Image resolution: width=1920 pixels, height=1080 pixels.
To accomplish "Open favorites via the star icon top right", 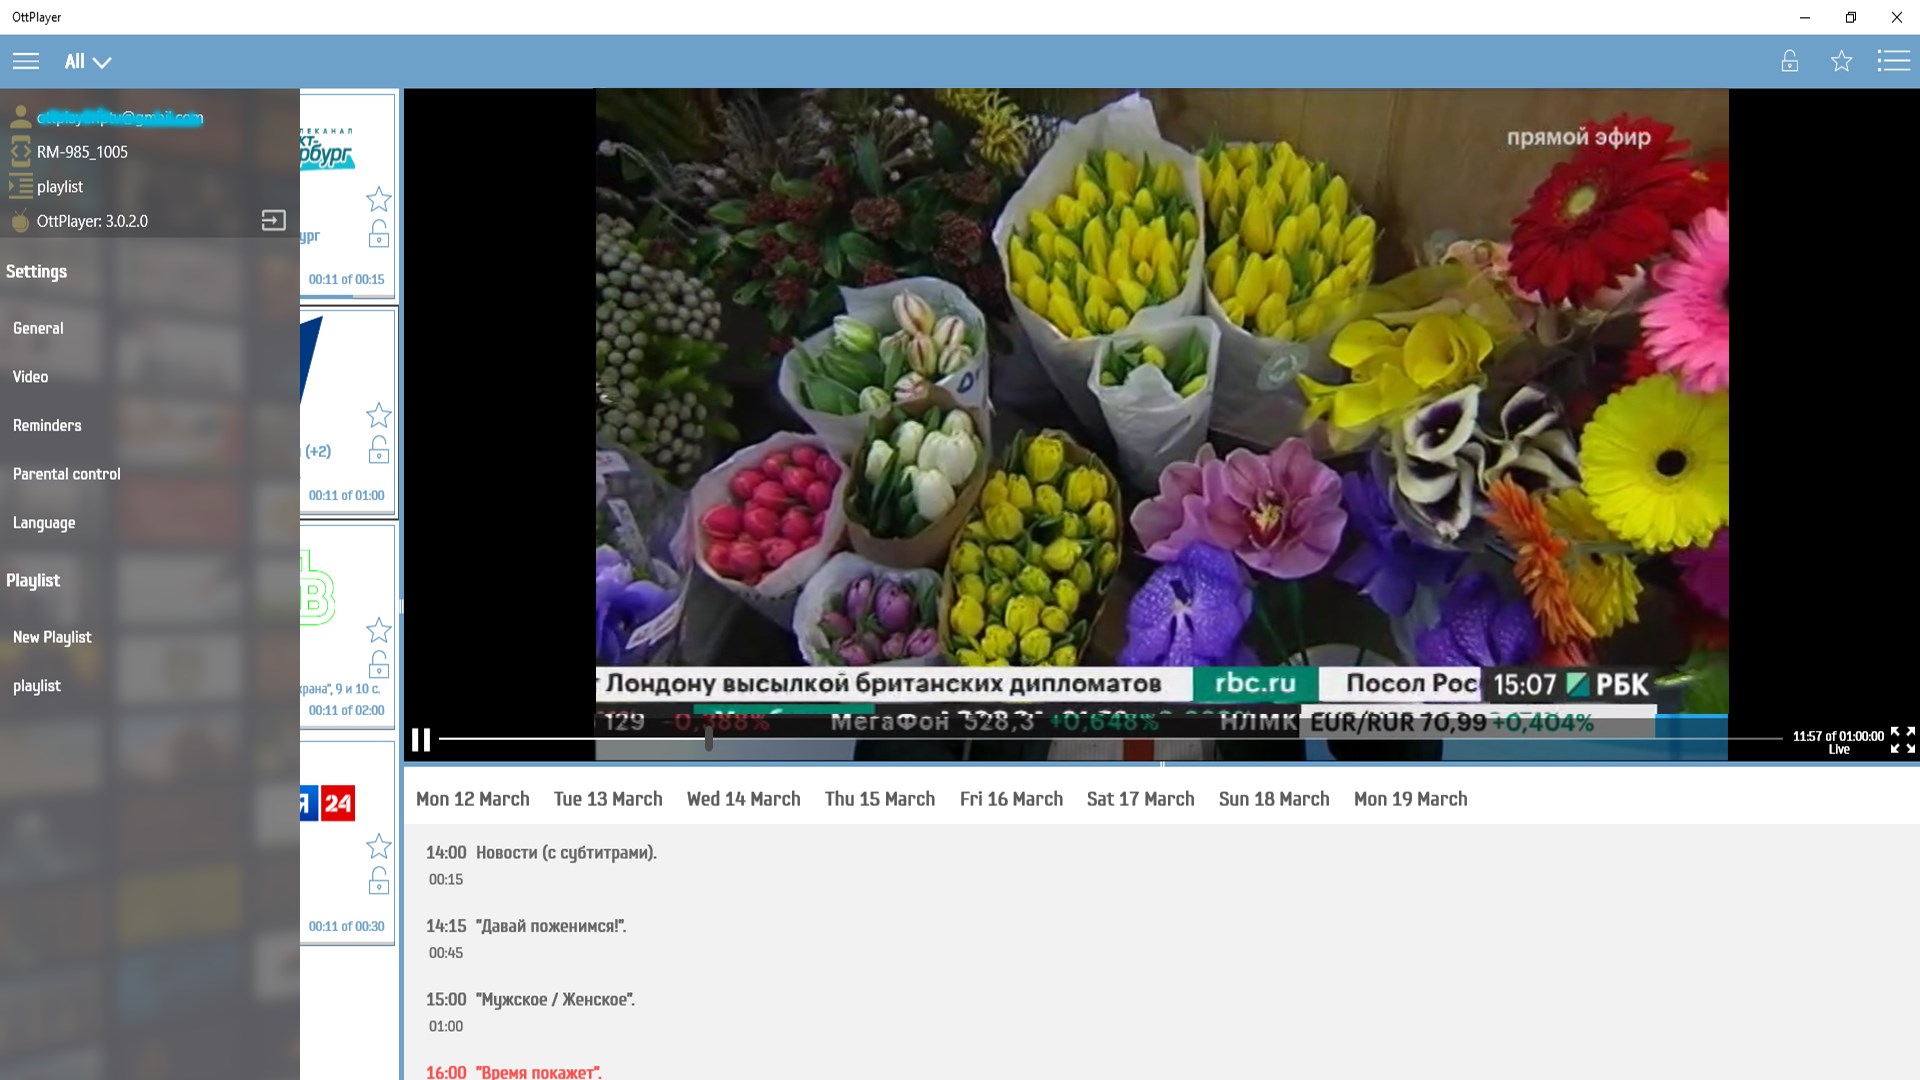I will 1842,61.
